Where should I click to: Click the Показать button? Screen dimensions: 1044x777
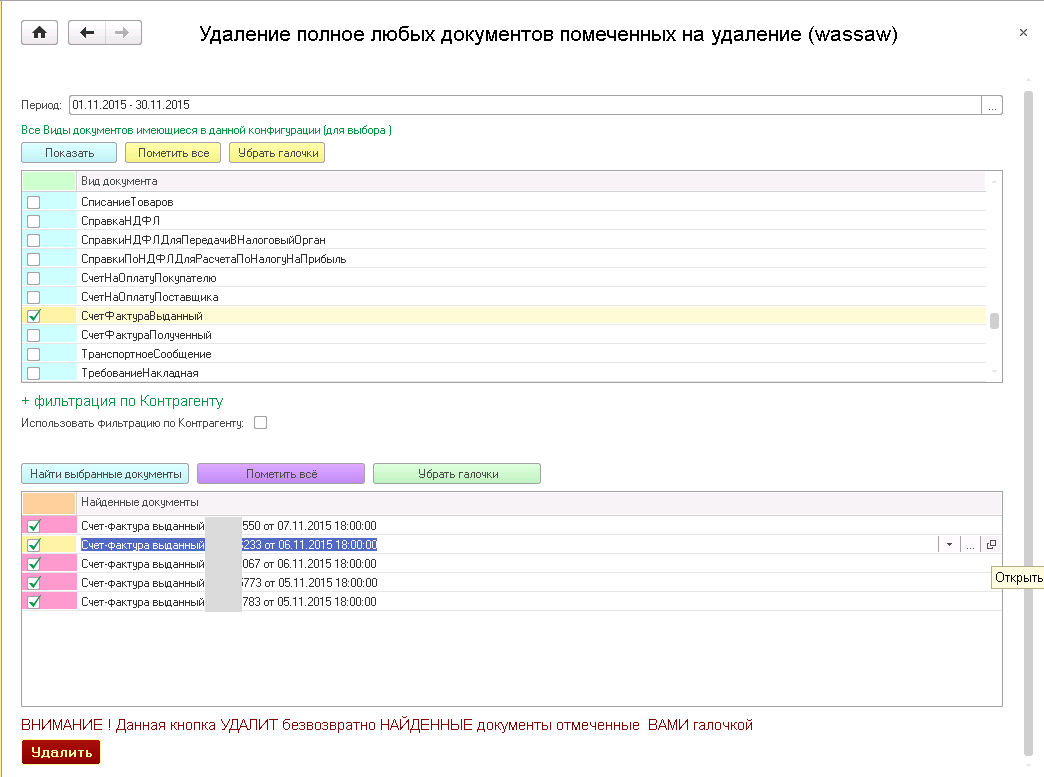tap(69, 153)
